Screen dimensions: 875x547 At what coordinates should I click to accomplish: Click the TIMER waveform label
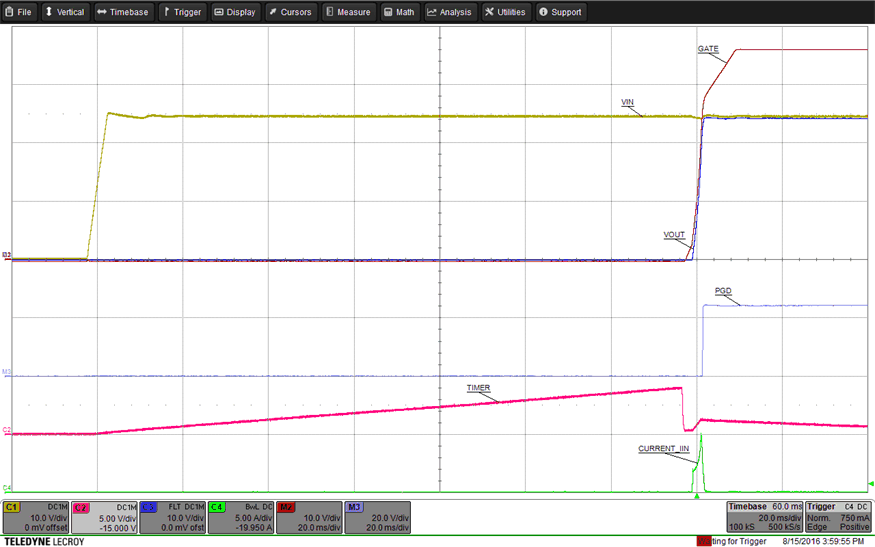tap(478, 386)
